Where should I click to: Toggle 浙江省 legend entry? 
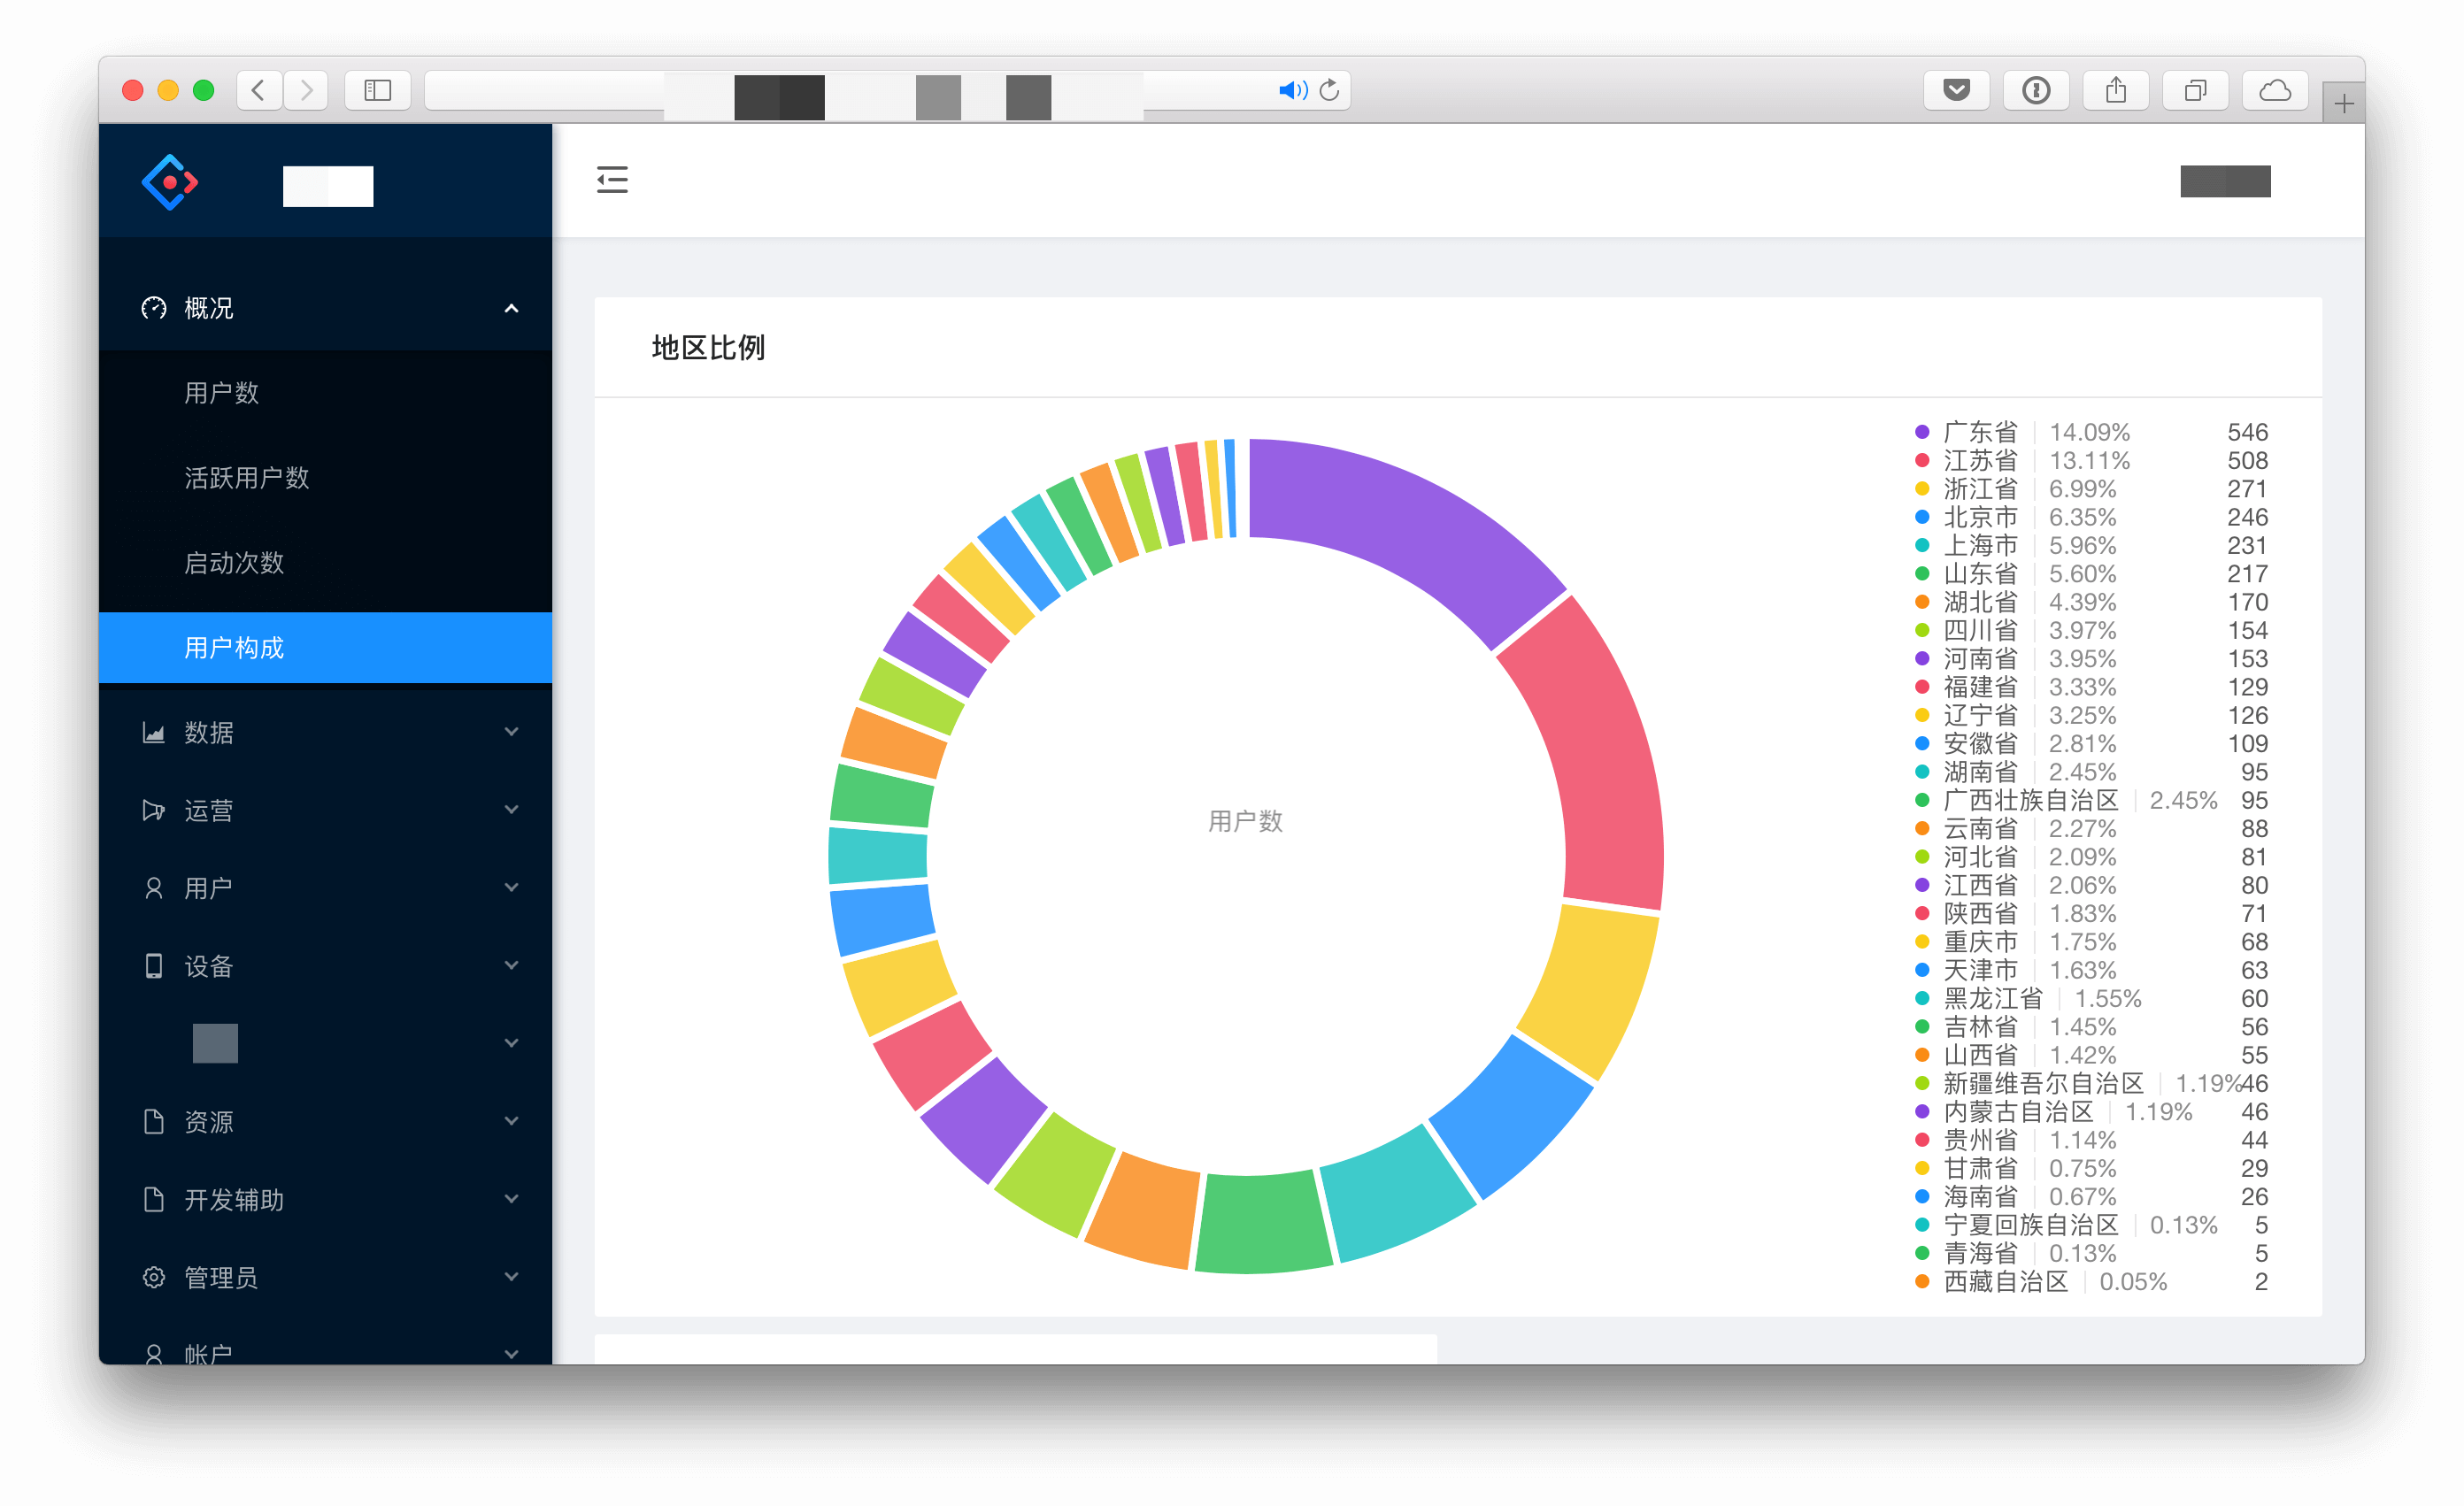(2091, 489)
